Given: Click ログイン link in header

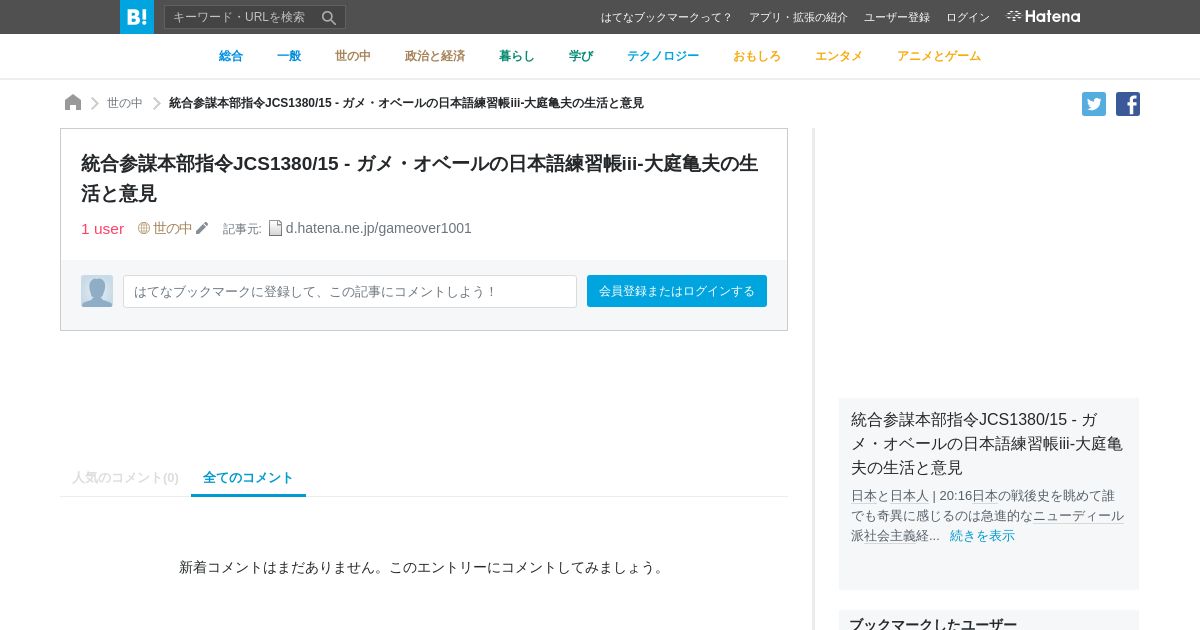Looking at the screenshot, I should pyautogui.click(x=968, y=17).
